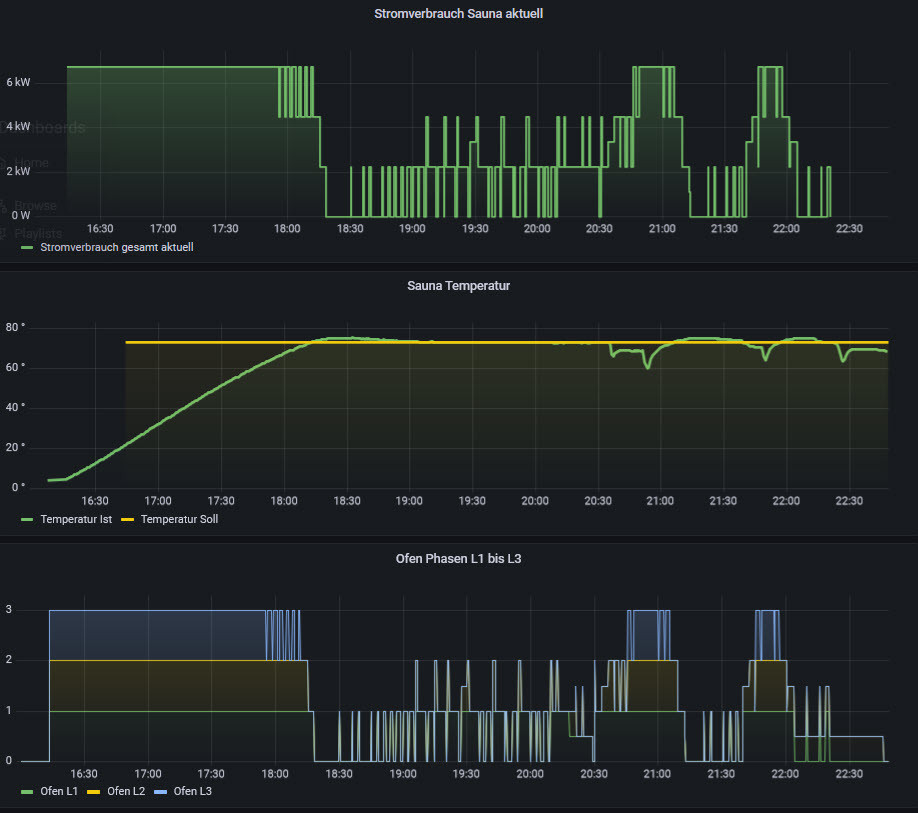Image resolution: width=918 pixels, height=813 pixels.
Task: Open the Stromverbrauch Sauna aktuell panel title
Action: pyautogui.click(x=458, y=13)
